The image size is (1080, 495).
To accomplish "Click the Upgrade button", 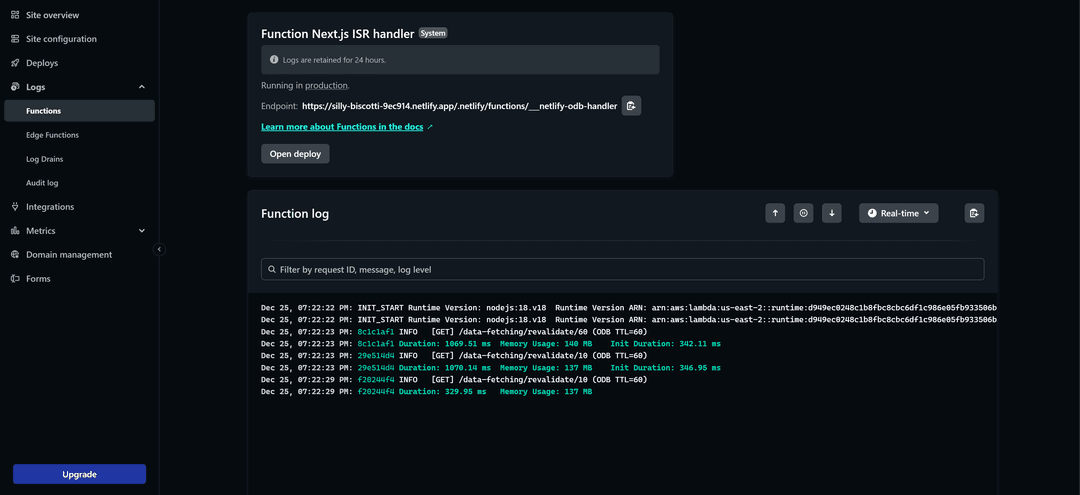I will (x=79, y=474).
